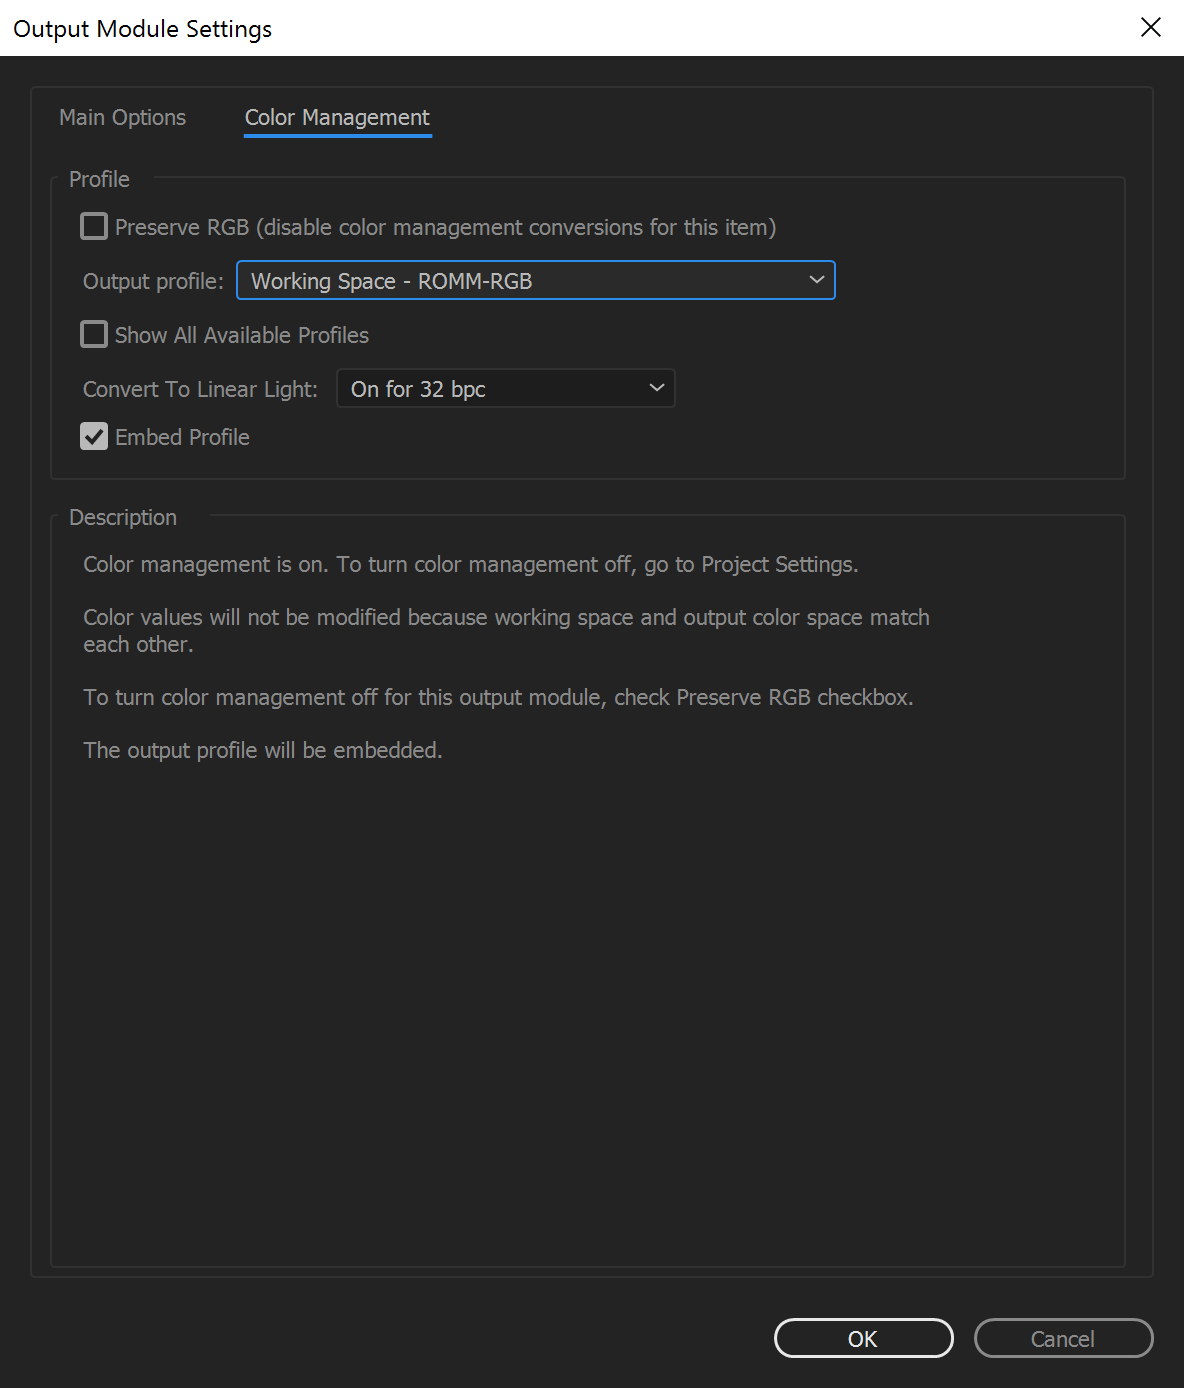
Task: Click the Output profile field label
Action: pos(152,281)
